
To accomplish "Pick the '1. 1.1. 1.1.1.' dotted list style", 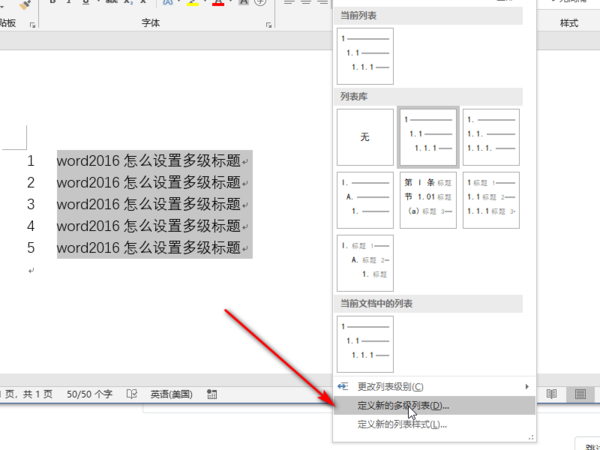I will (491, 137).
